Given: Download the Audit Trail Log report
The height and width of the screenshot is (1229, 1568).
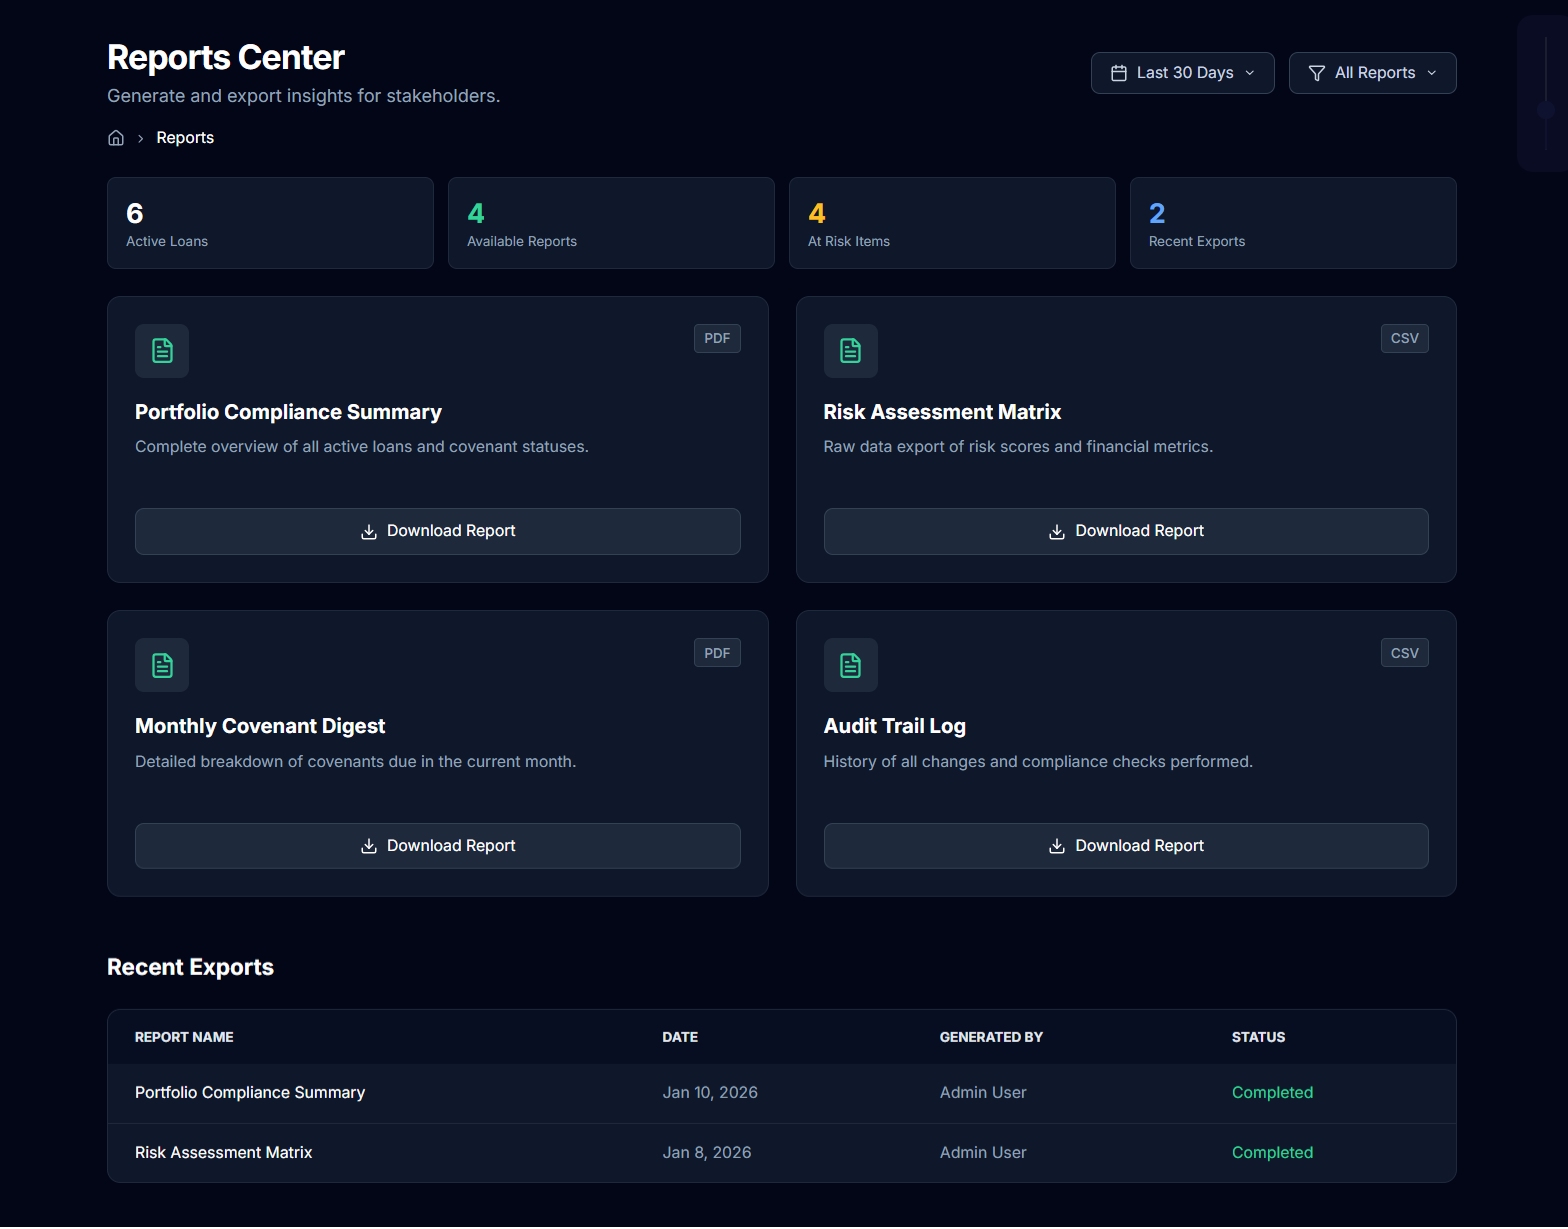Looking at the screenshot, I should coord(1126,846).
